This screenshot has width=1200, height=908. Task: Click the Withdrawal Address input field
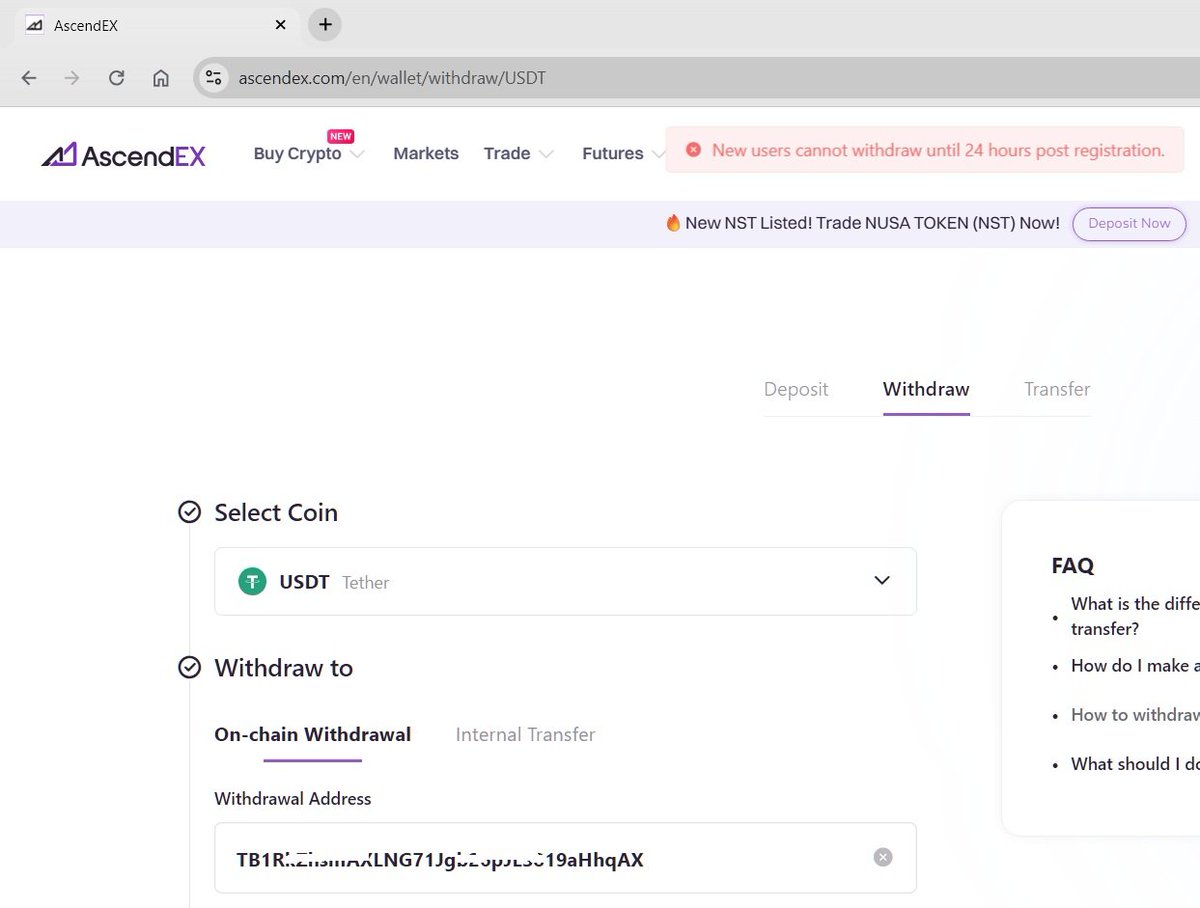point(566,858)
